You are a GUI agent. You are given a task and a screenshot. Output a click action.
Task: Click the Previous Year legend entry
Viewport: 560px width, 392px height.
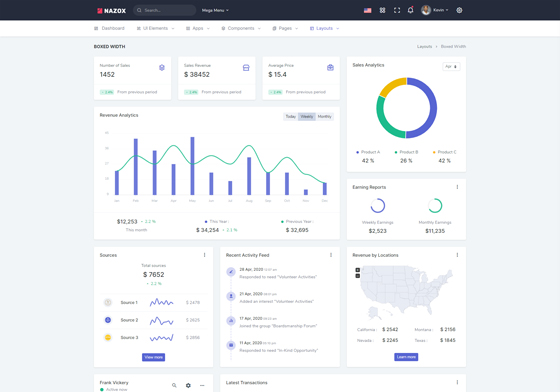click(x=297, y=222)
